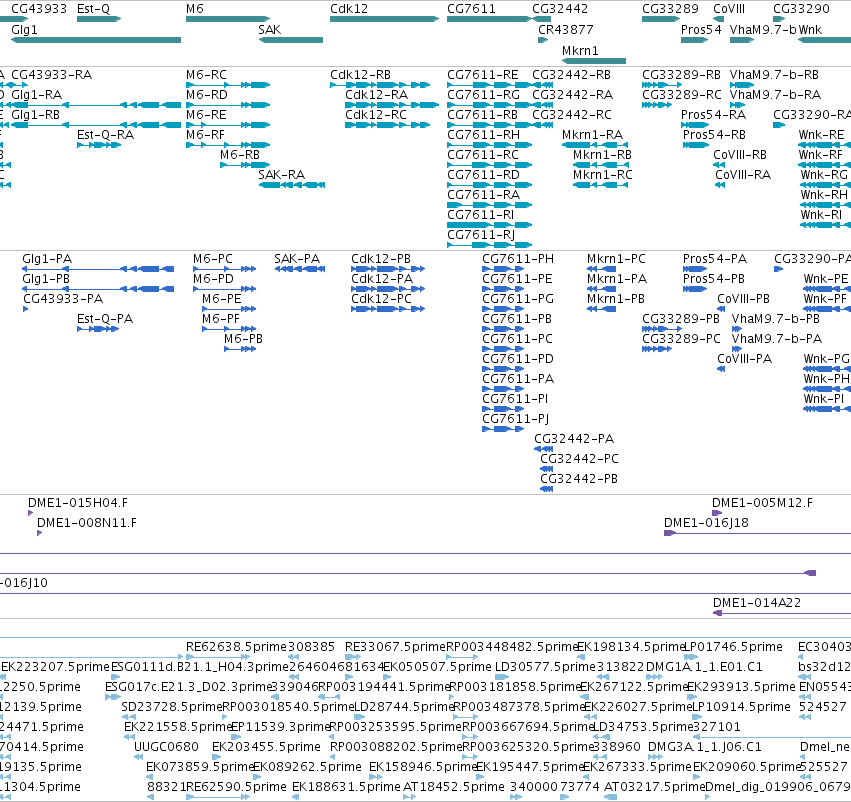Select transcript M6-RB
The image size is (851, 802).
pyautogui.click(x=245, y=165)
